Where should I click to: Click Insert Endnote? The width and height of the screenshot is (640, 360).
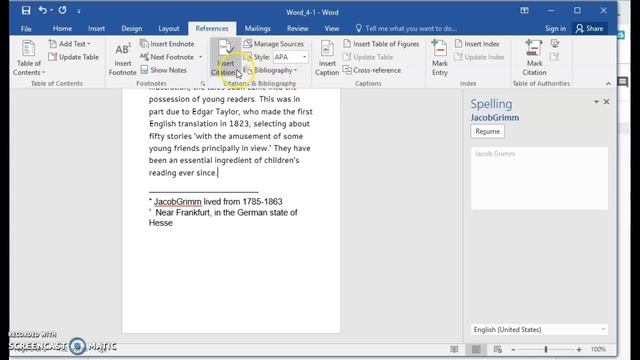pyautogui.click(x=167, y=44)
